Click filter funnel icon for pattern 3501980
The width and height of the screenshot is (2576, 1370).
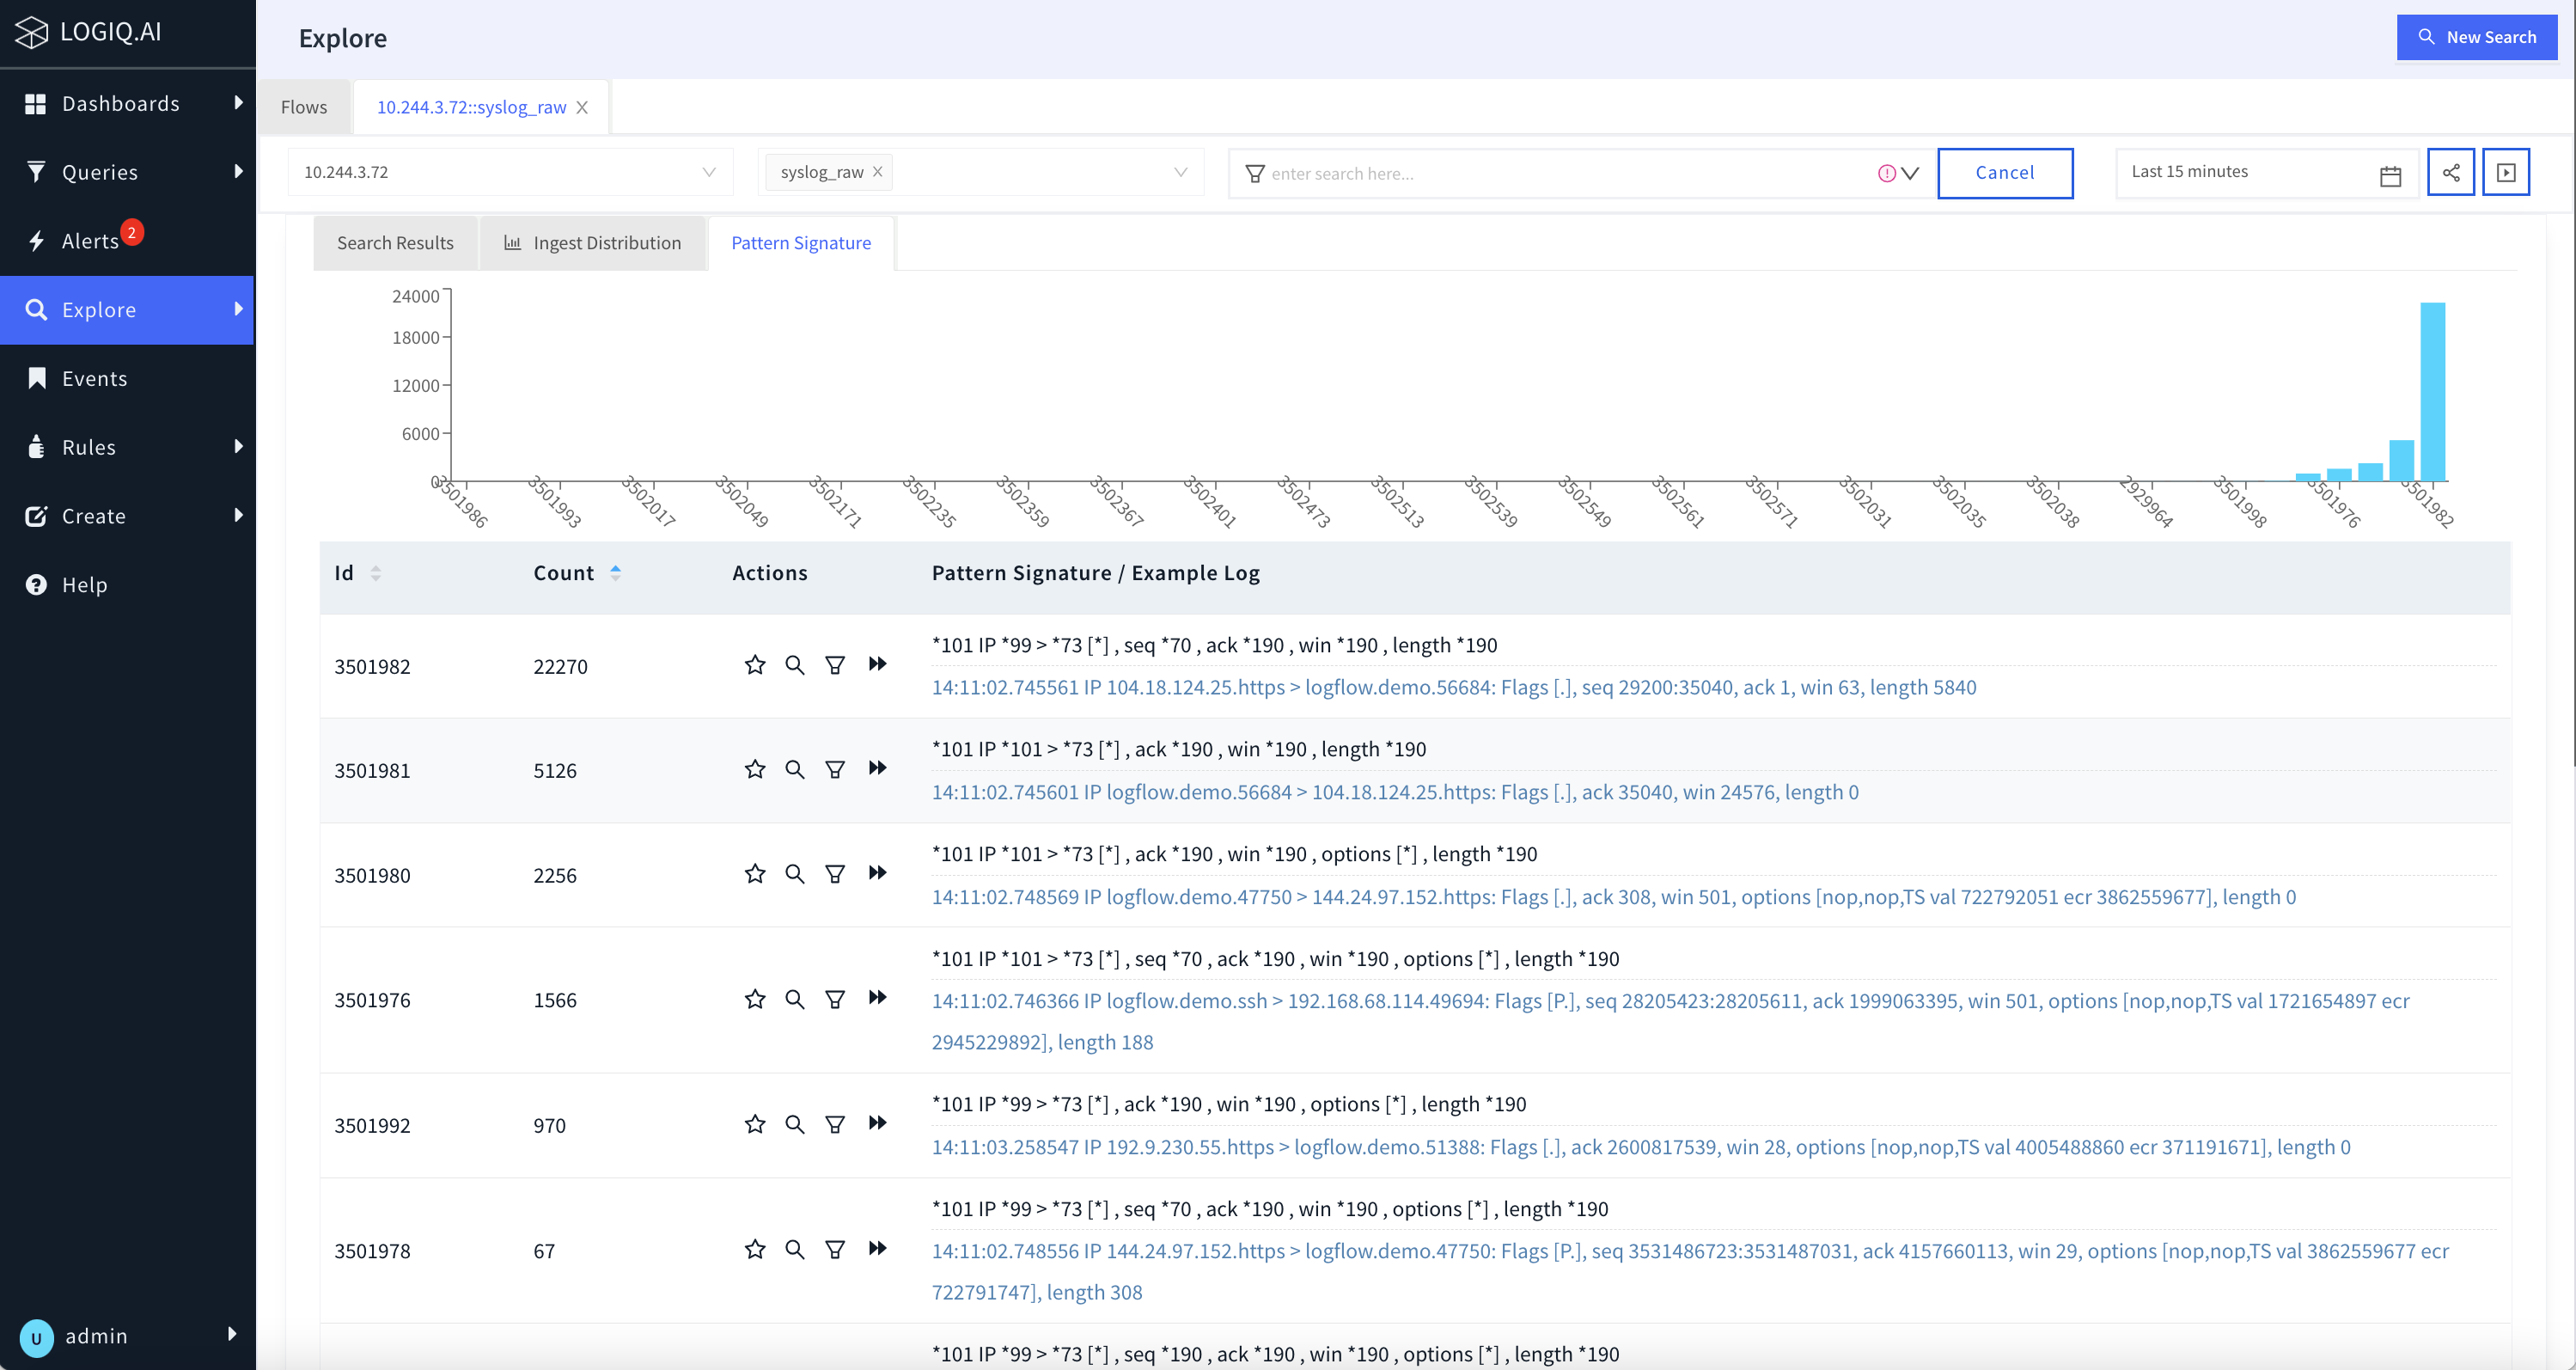click(835, 874)
